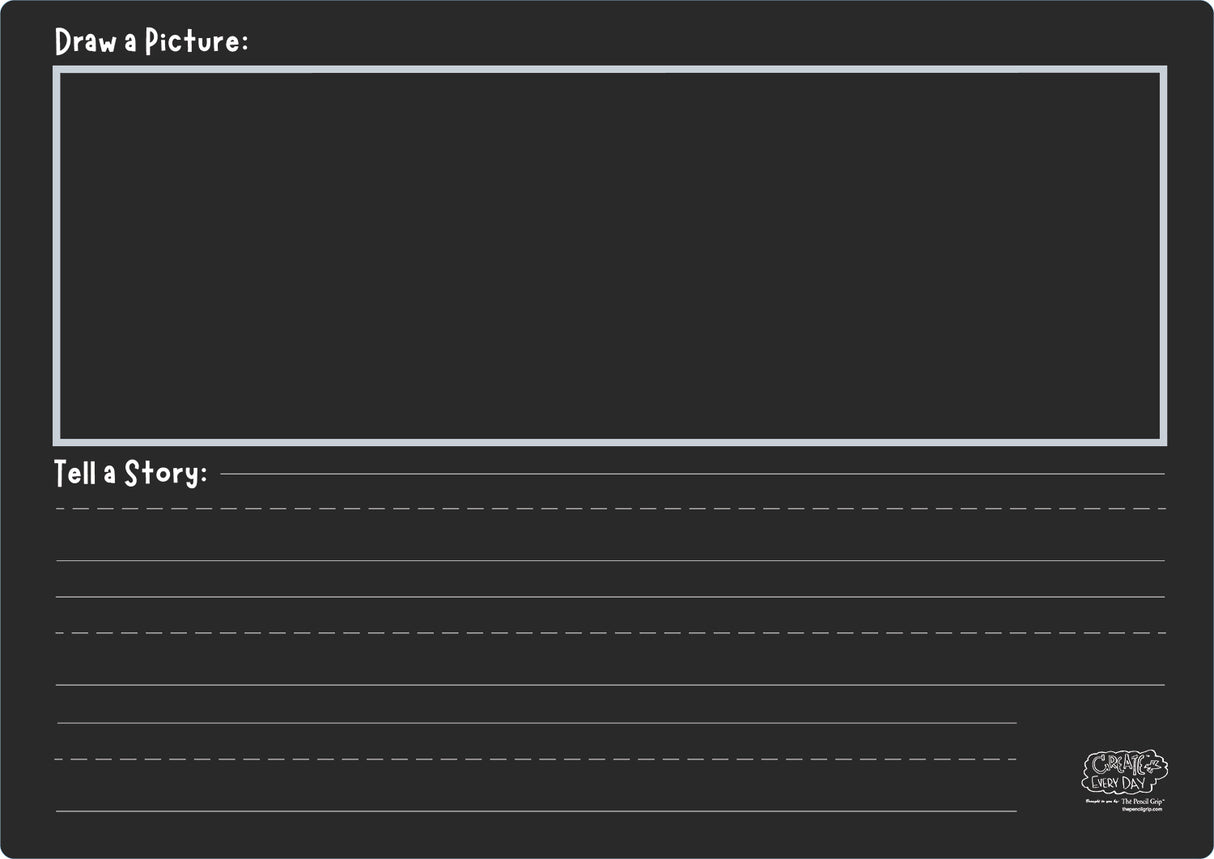
Task: Click "The Pencil Grip" brand name
Action: point(1143,801)
